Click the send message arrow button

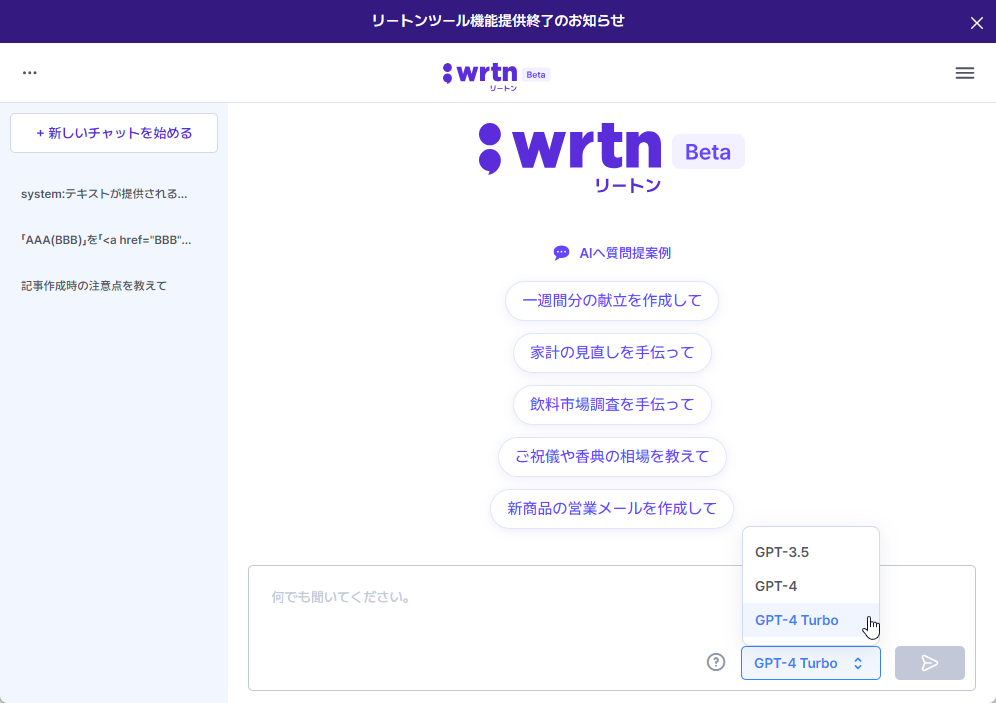point(929,663)
